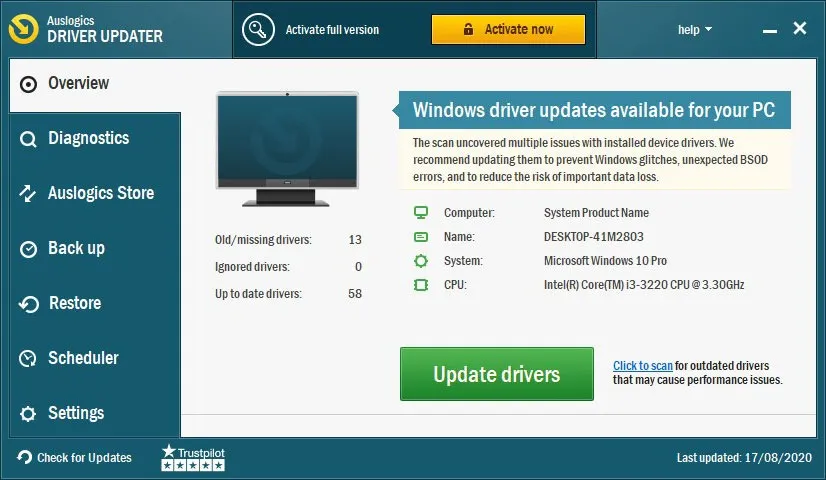
Task: Open the Back up section
Action: (95, 249)
